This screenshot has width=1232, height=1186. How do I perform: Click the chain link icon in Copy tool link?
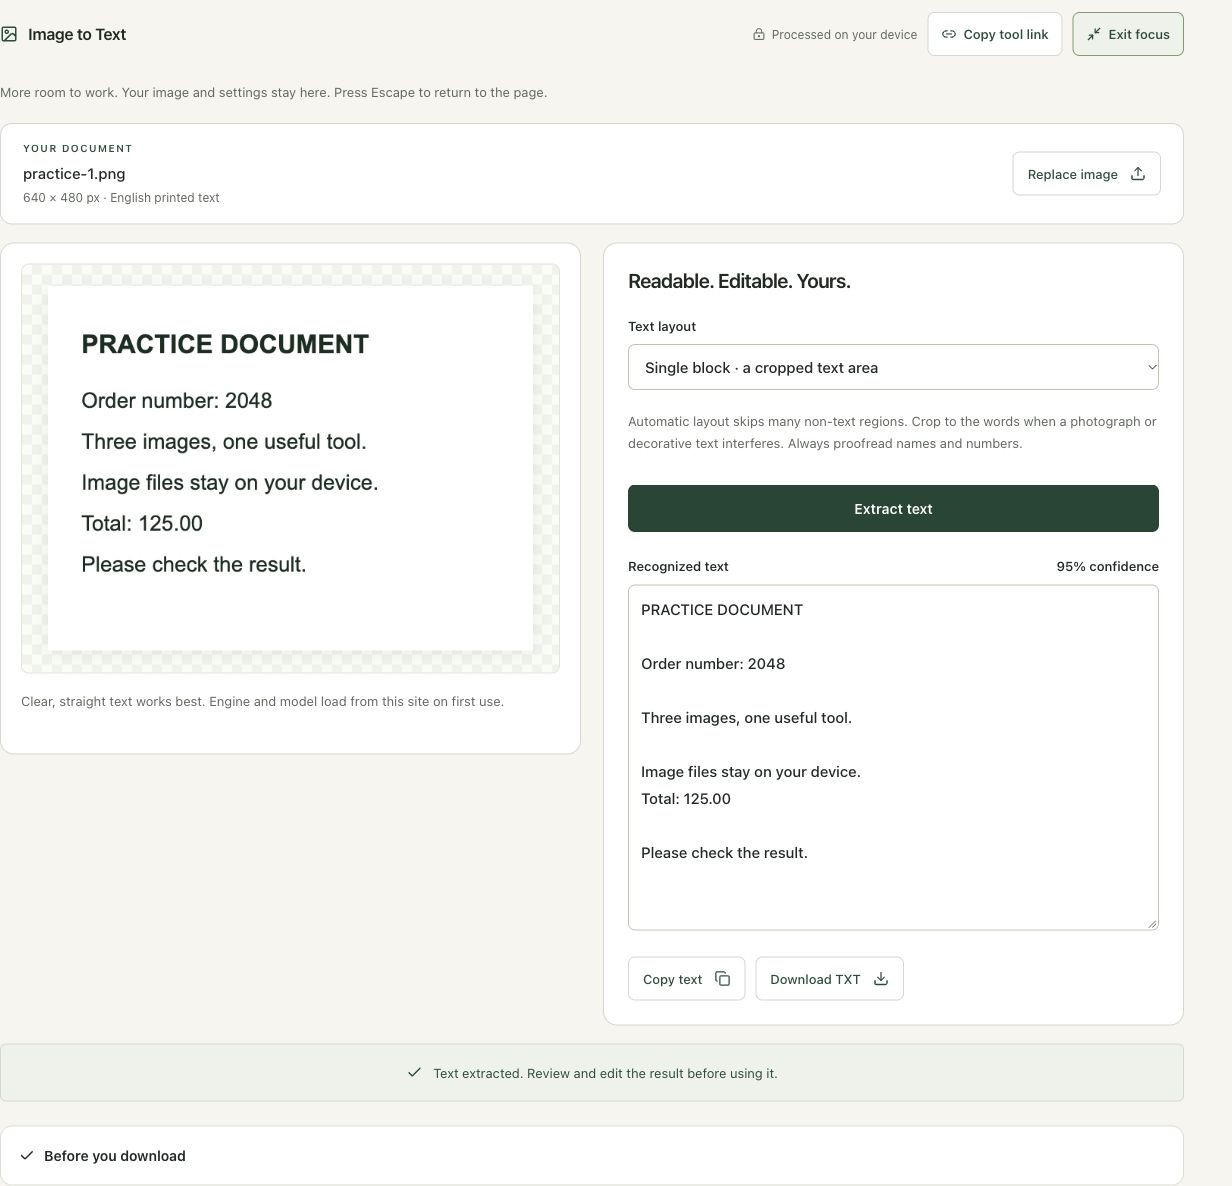949,34
